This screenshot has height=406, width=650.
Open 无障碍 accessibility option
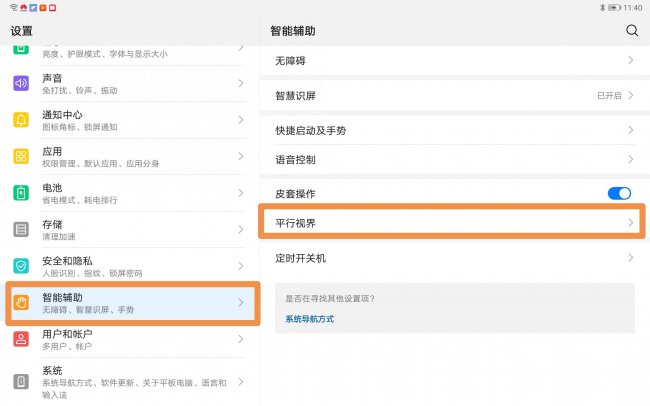click(455, 61)
